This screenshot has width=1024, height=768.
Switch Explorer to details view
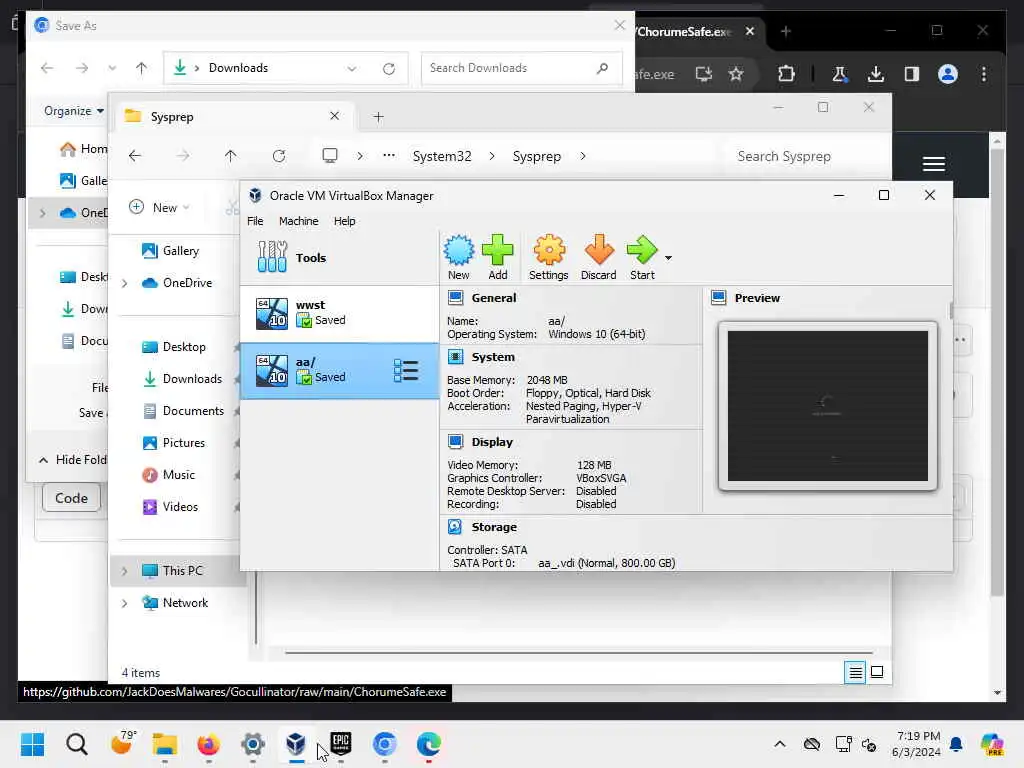(x=855, y=672)
